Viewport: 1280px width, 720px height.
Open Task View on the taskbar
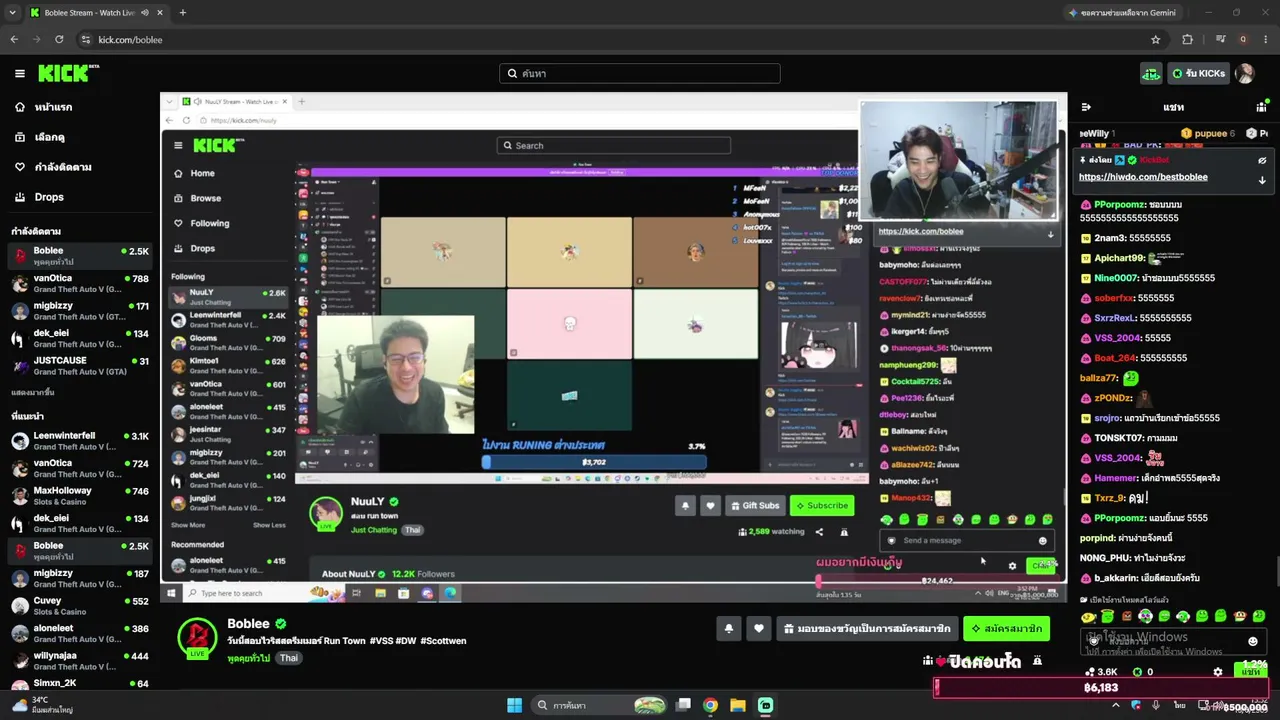coord(683,705)
